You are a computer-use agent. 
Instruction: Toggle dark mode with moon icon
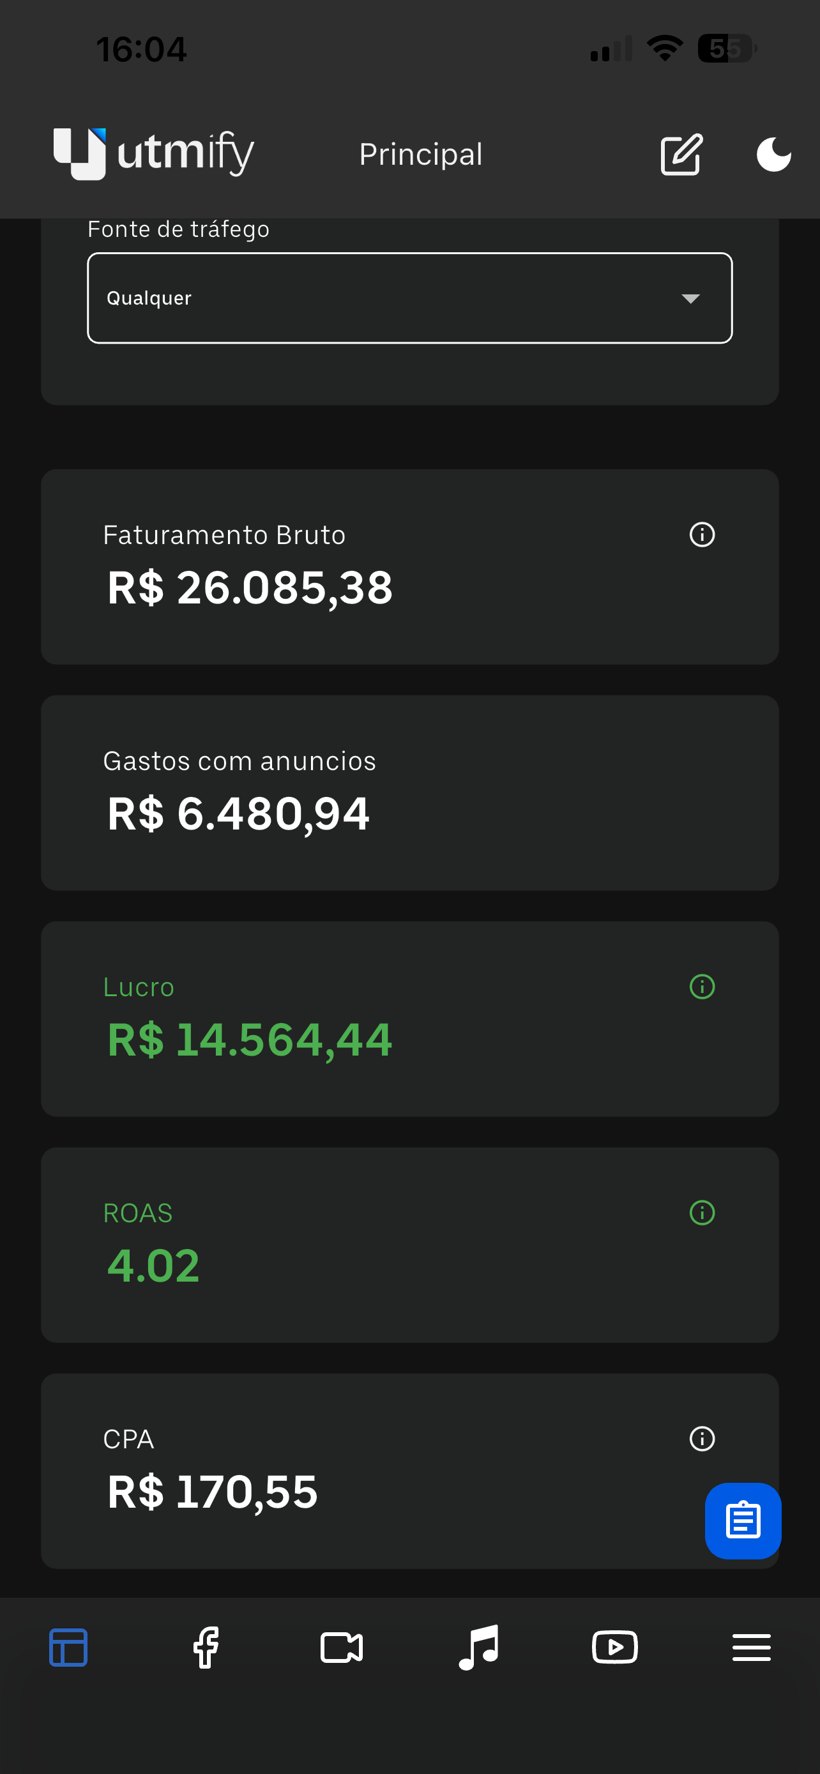click(x=774, y=154)
